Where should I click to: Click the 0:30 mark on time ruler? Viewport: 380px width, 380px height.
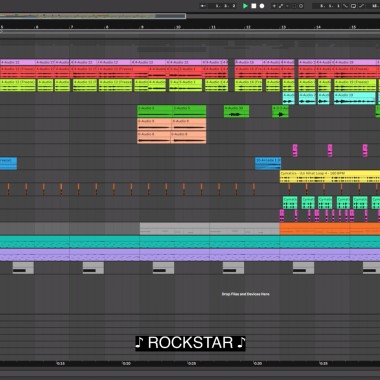258,363
